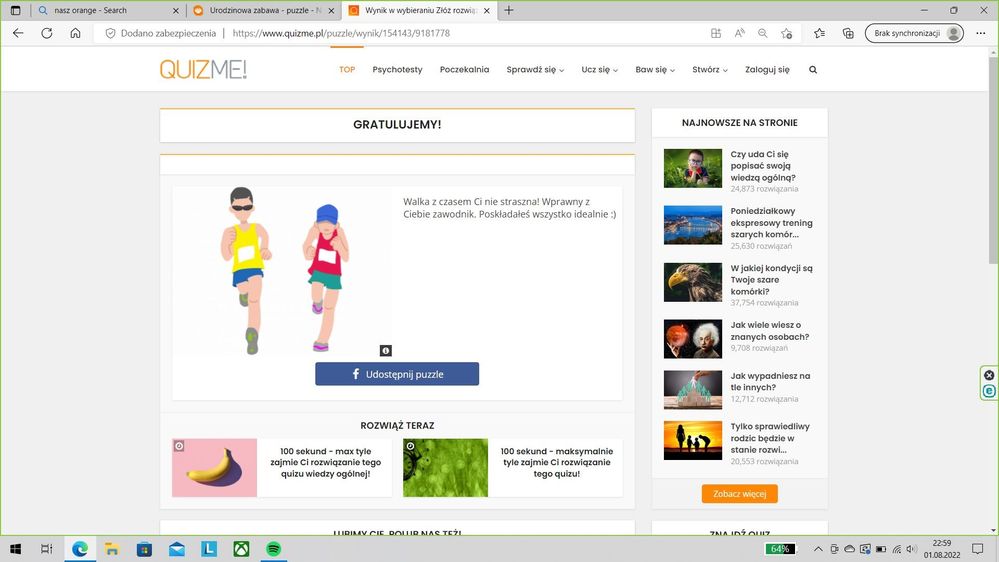Open Xbox app in taskbar

click(x=241, y=549)
